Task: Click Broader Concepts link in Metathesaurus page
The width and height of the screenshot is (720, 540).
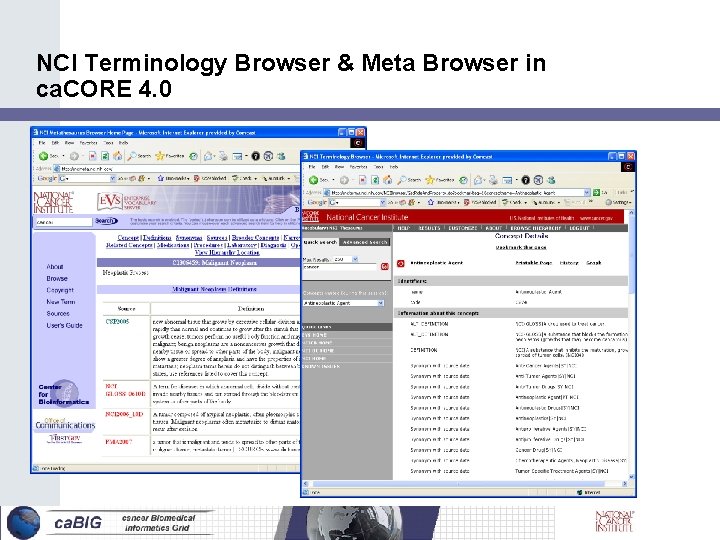Action: click(x=255, y=238)
